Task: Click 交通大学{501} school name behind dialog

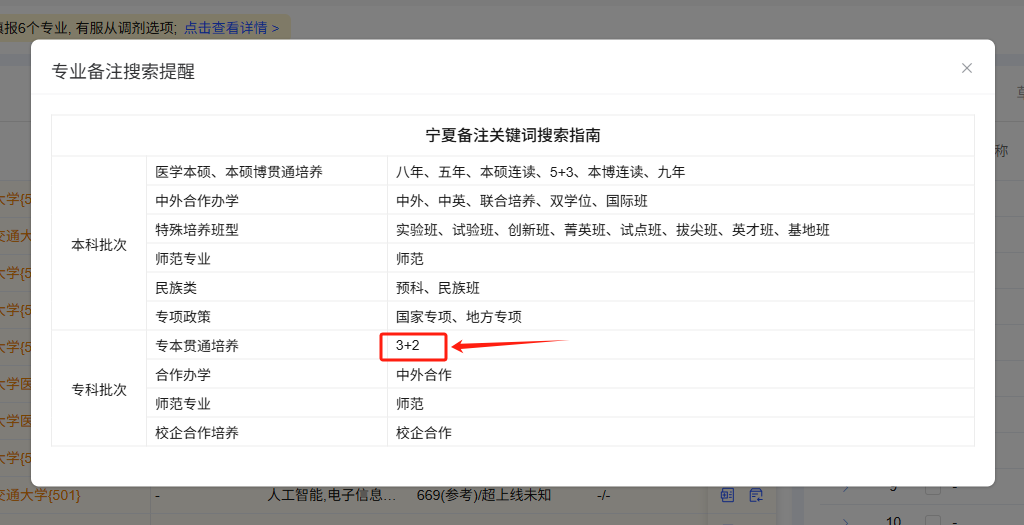Action: point(40,496)
